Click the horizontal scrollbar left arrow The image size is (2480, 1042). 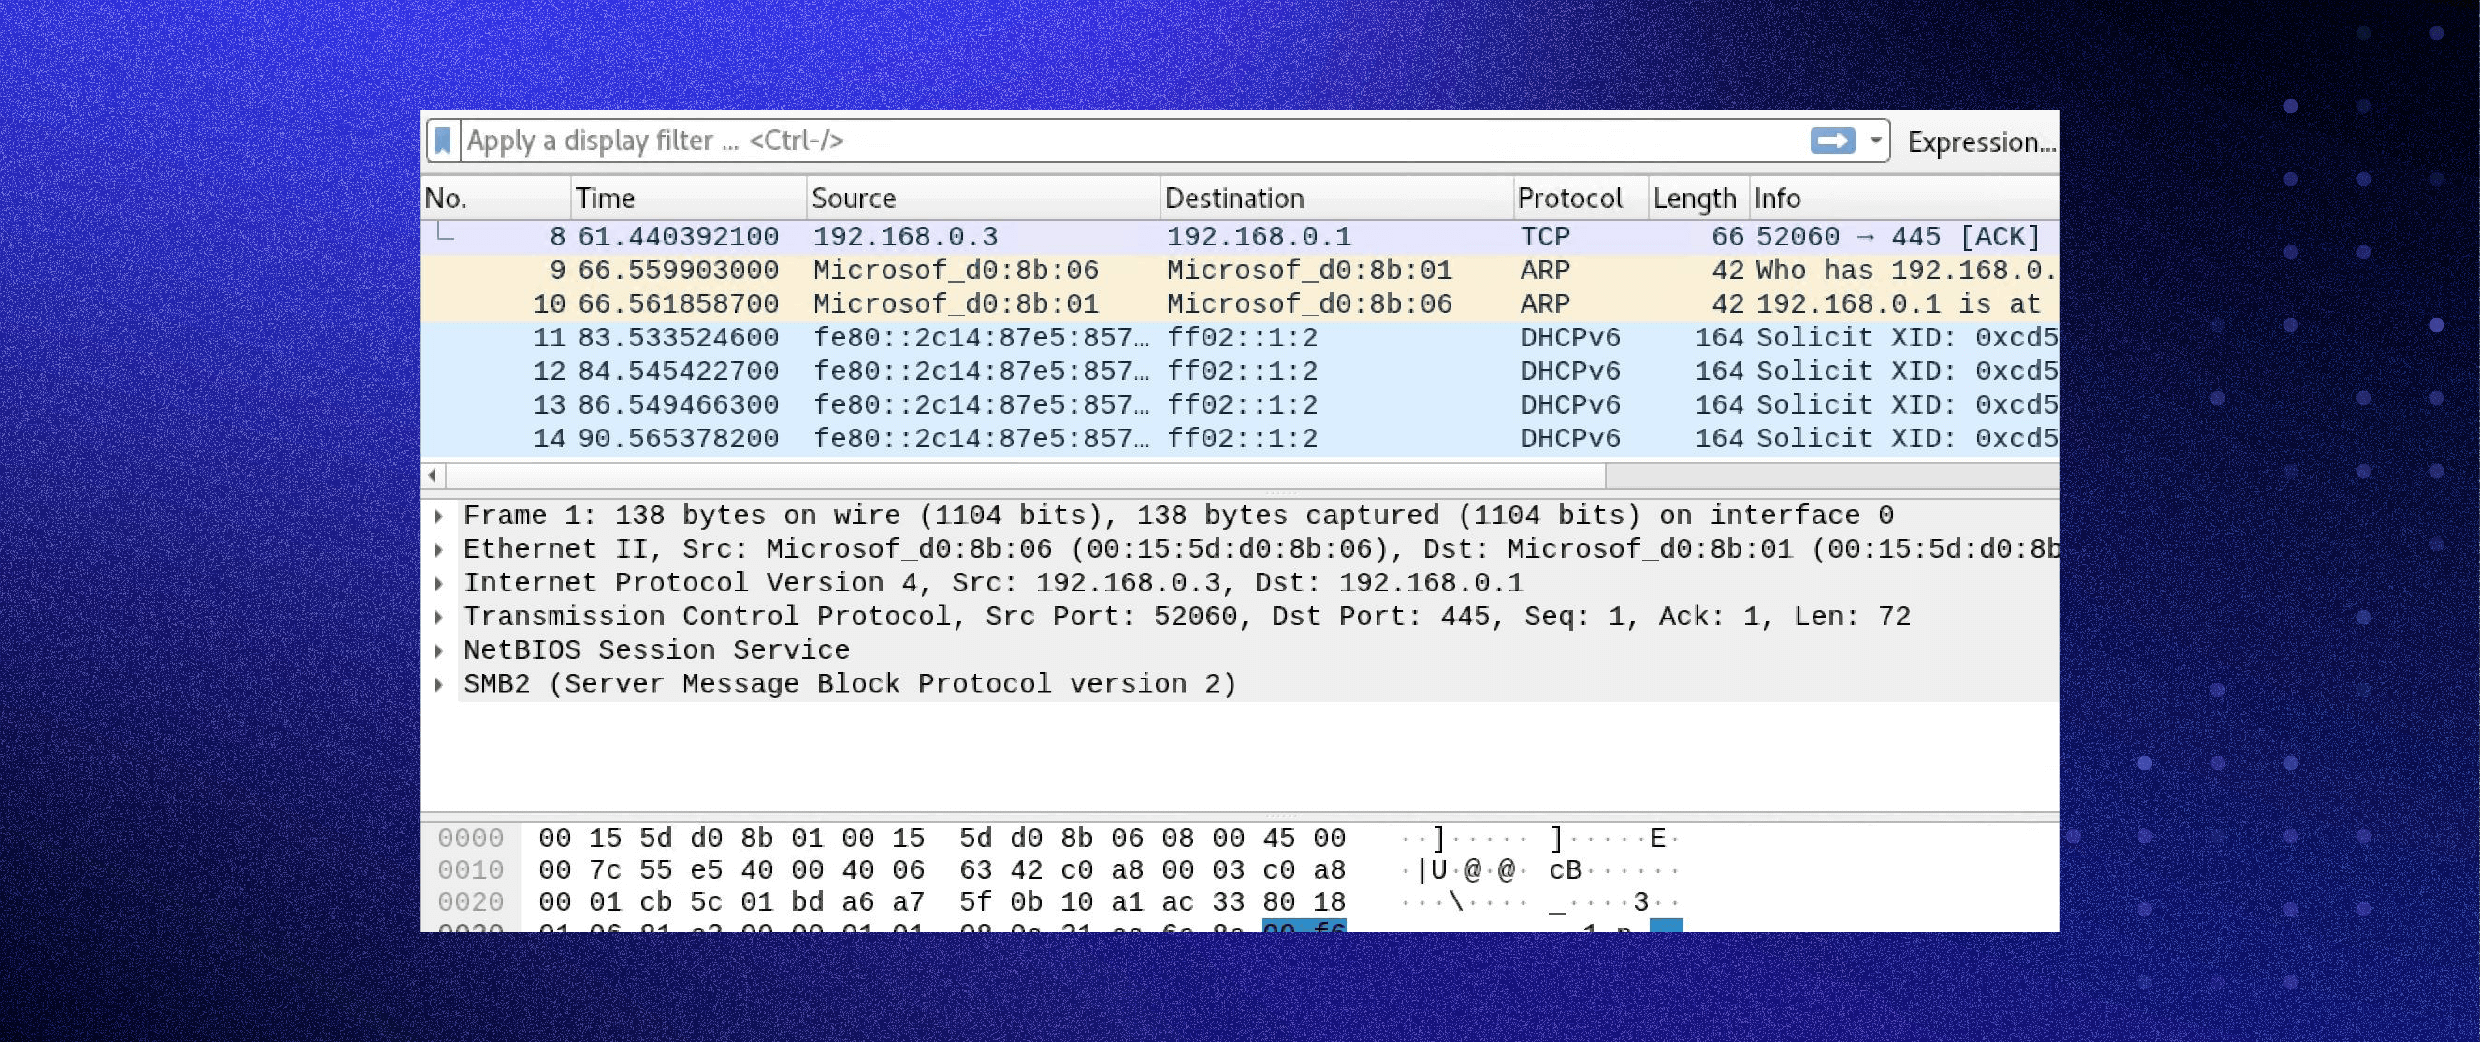pos(432,475)
